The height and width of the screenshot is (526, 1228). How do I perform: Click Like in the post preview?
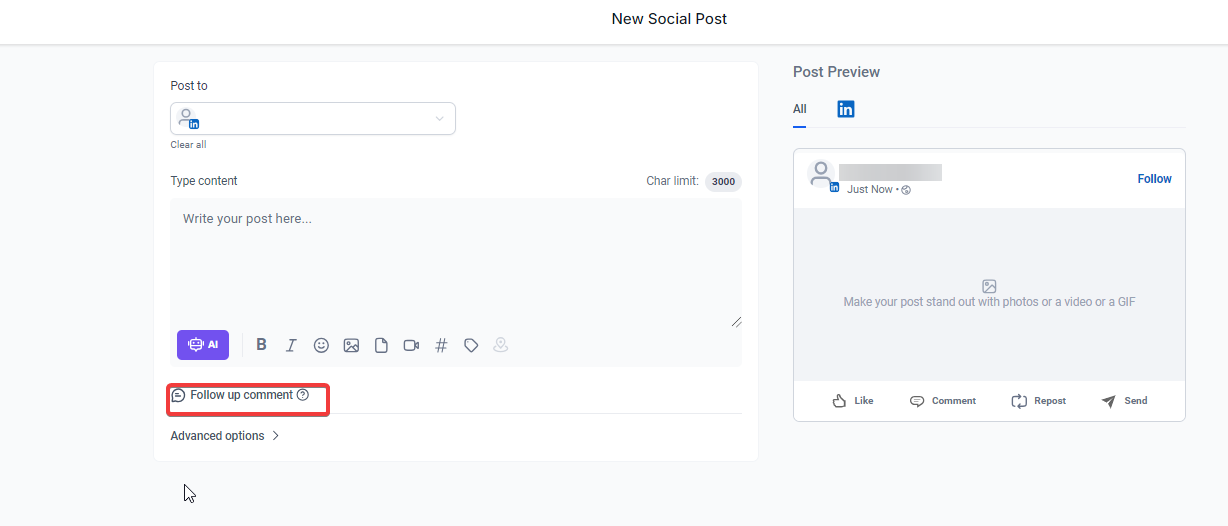click(x=853, y=401)
